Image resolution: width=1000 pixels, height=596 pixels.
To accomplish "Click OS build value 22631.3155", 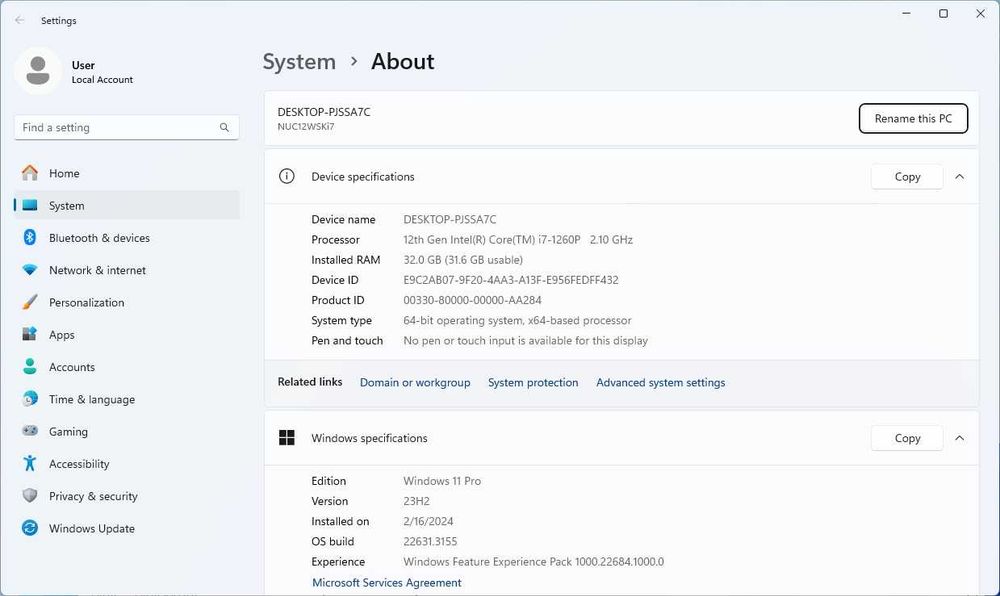I will pos(430,541).
